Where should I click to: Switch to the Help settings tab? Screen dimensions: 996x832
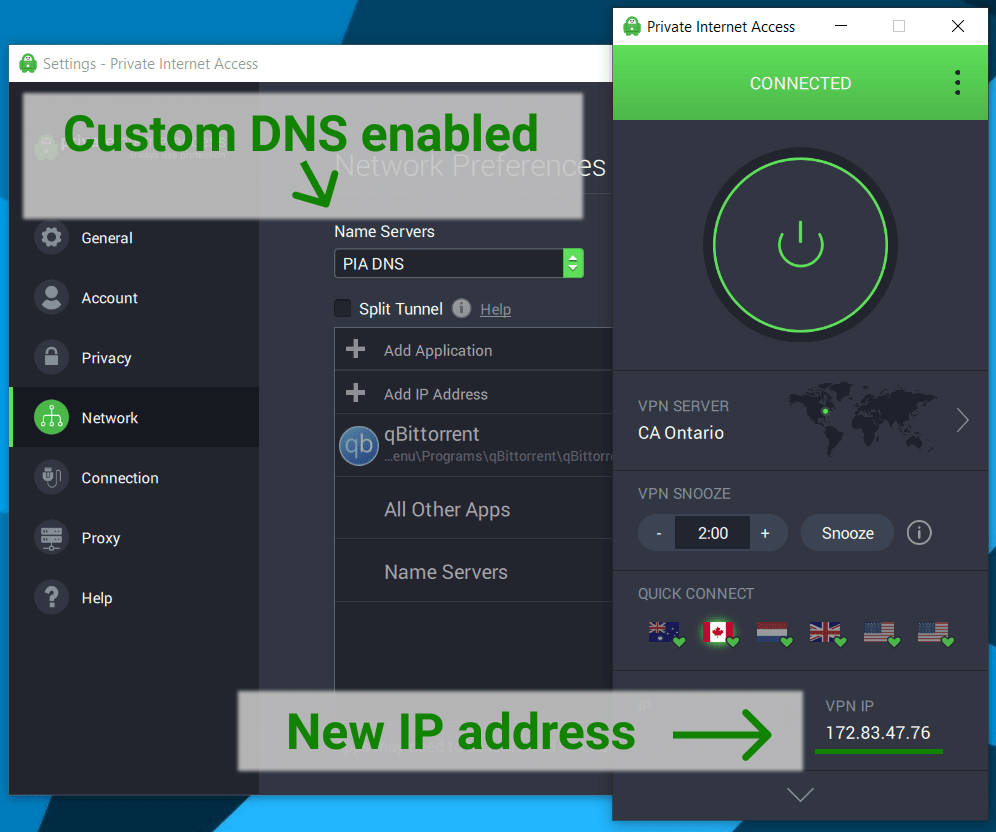click(134, 597)
